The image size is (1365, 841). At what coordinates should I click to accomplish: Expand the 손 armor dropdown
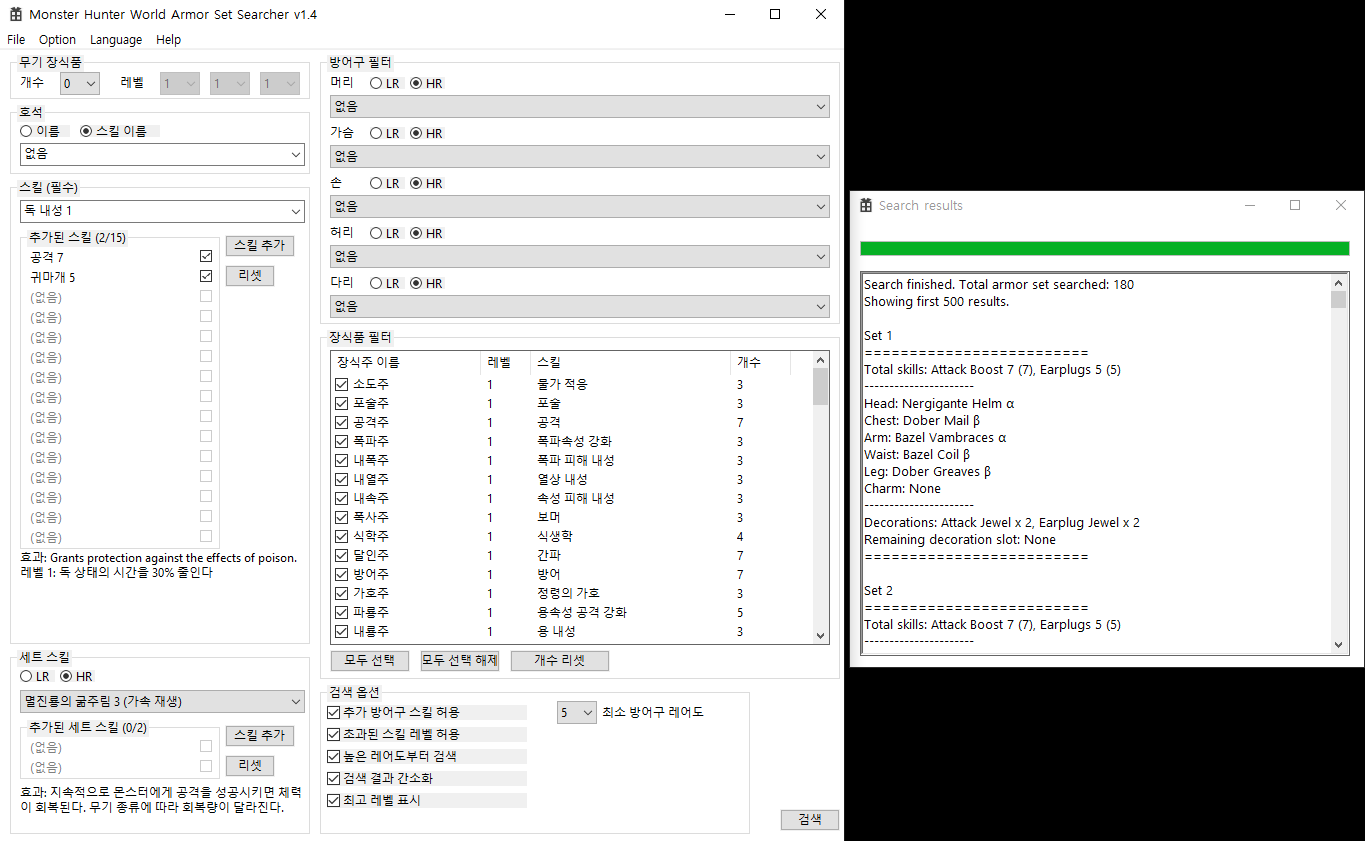coord(580,206)
